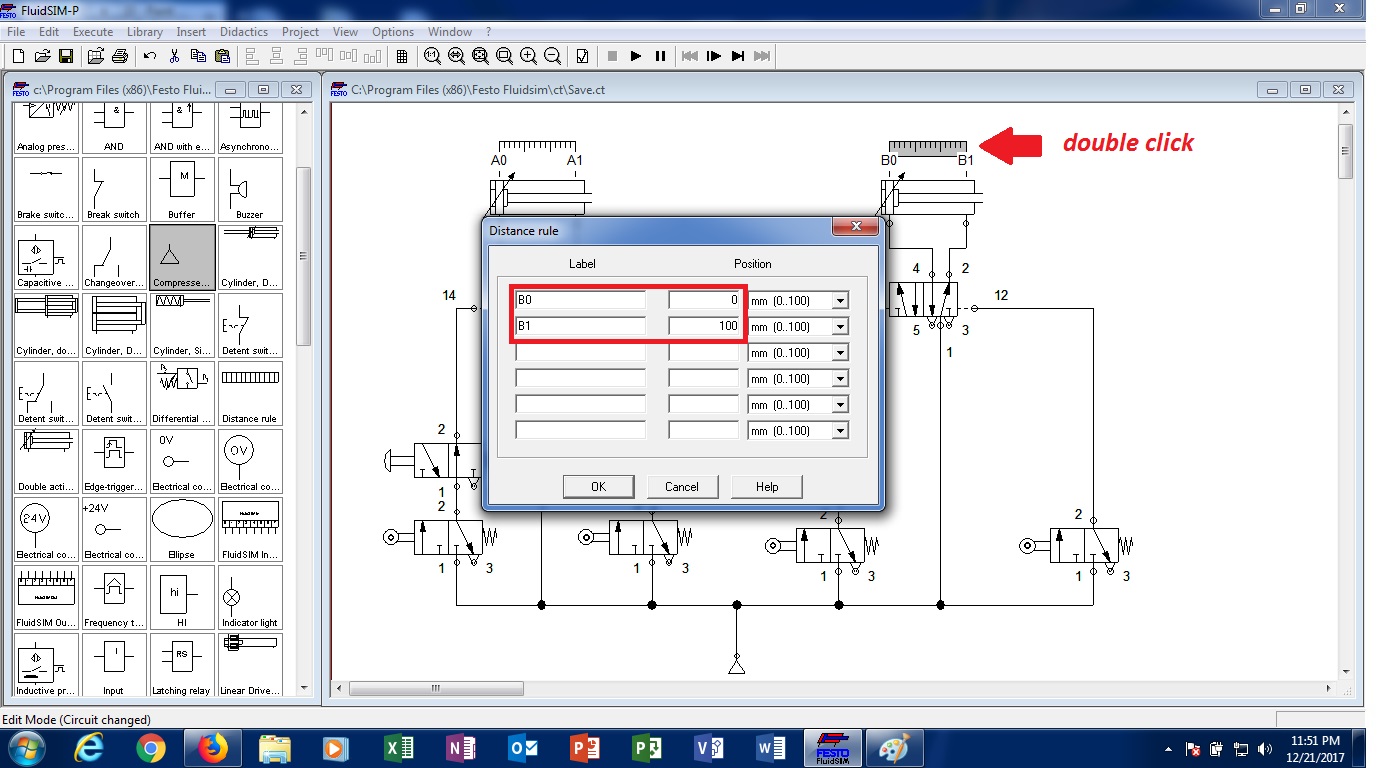The width and height of the screenshot is (1384, 768).
Task: Select the Linear Drive component
Action: point(250,665)
